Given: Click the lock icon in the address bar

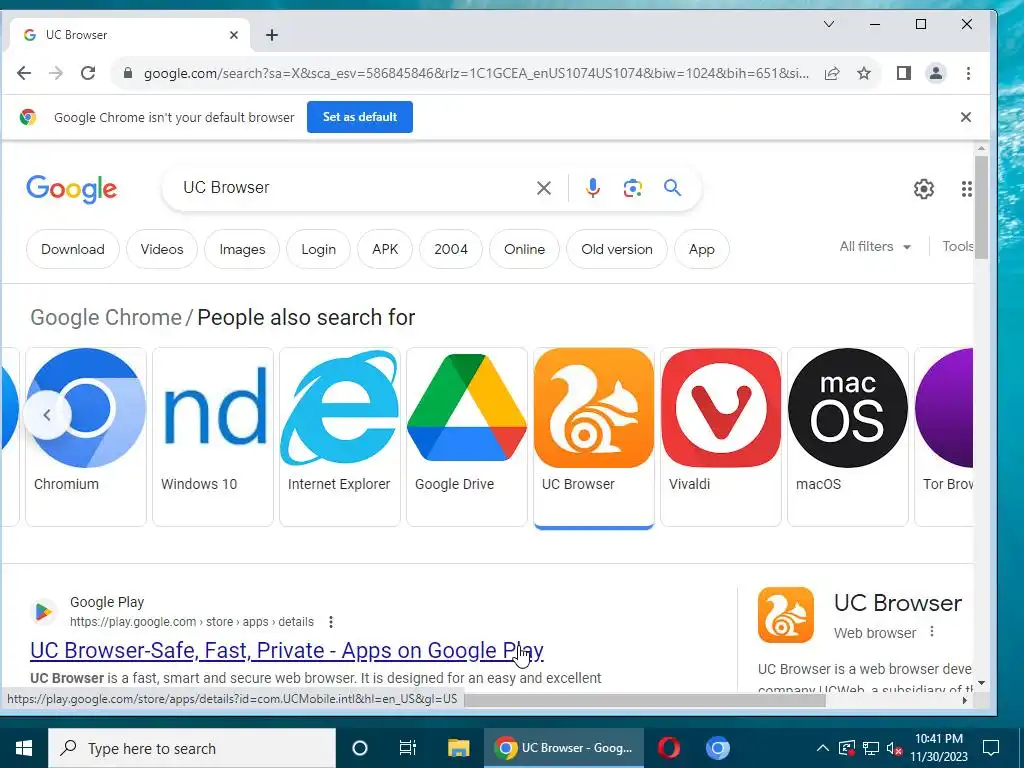Looking at the screenshot, I should (x=128, y=73).
